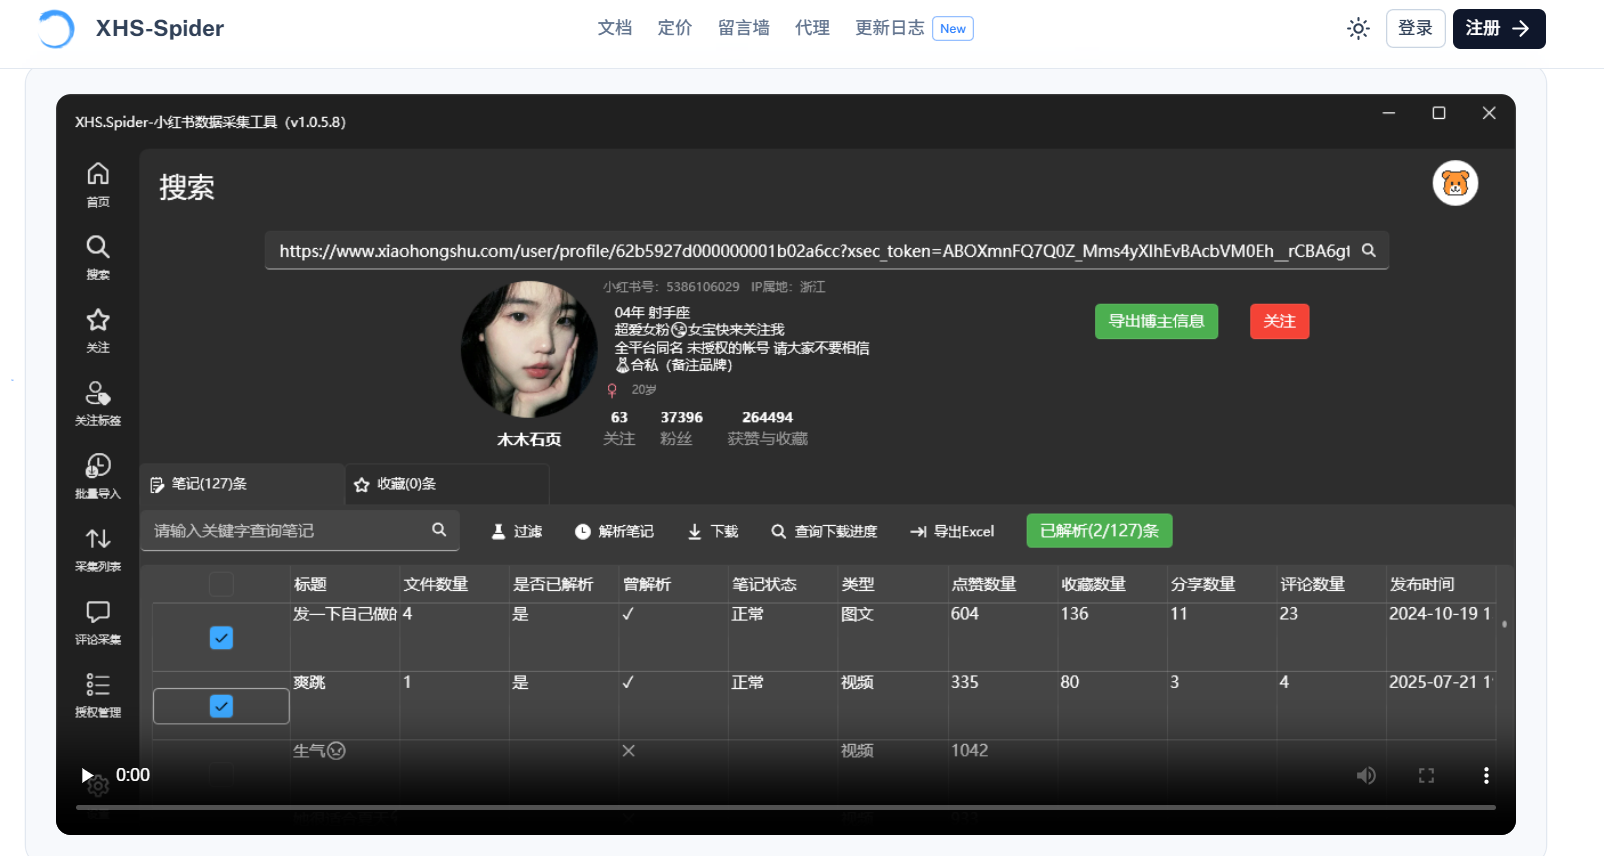Click the 导出Excel toolbar button

(952, 531)
